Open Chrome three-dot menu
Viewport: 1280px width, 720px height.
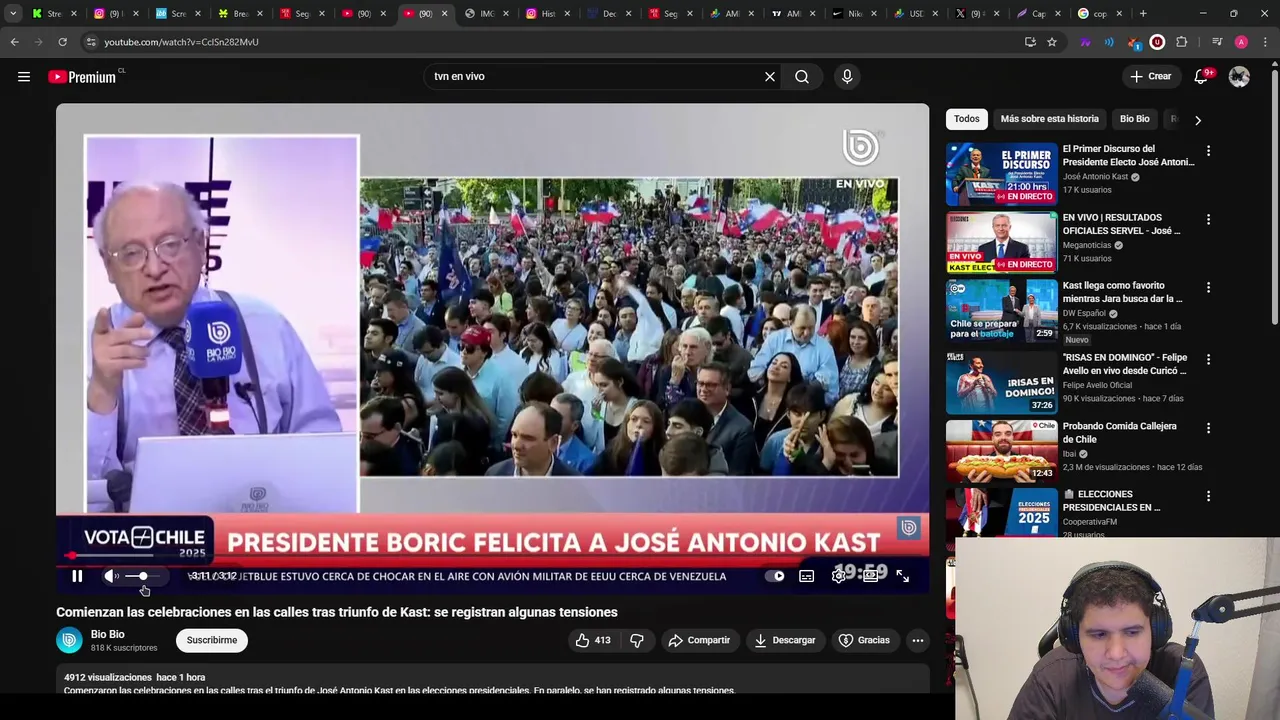click(x=1264, y=42)
